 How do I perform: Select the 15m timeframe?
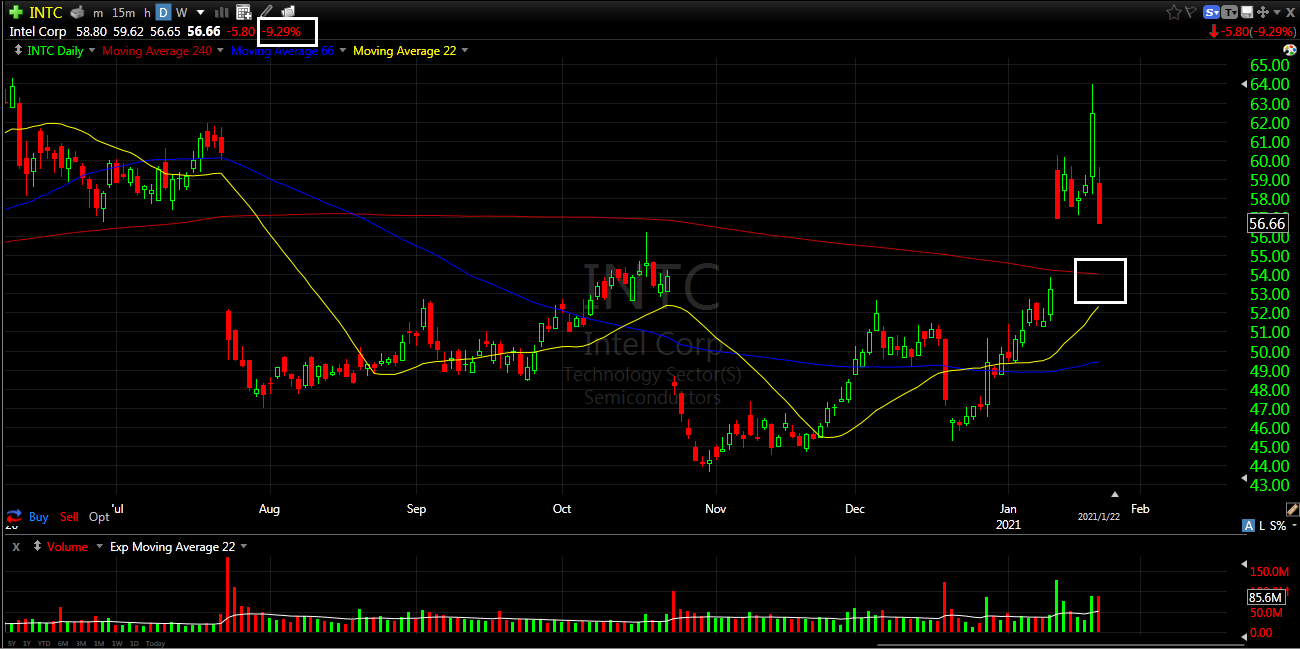click(x=124, y=13)
